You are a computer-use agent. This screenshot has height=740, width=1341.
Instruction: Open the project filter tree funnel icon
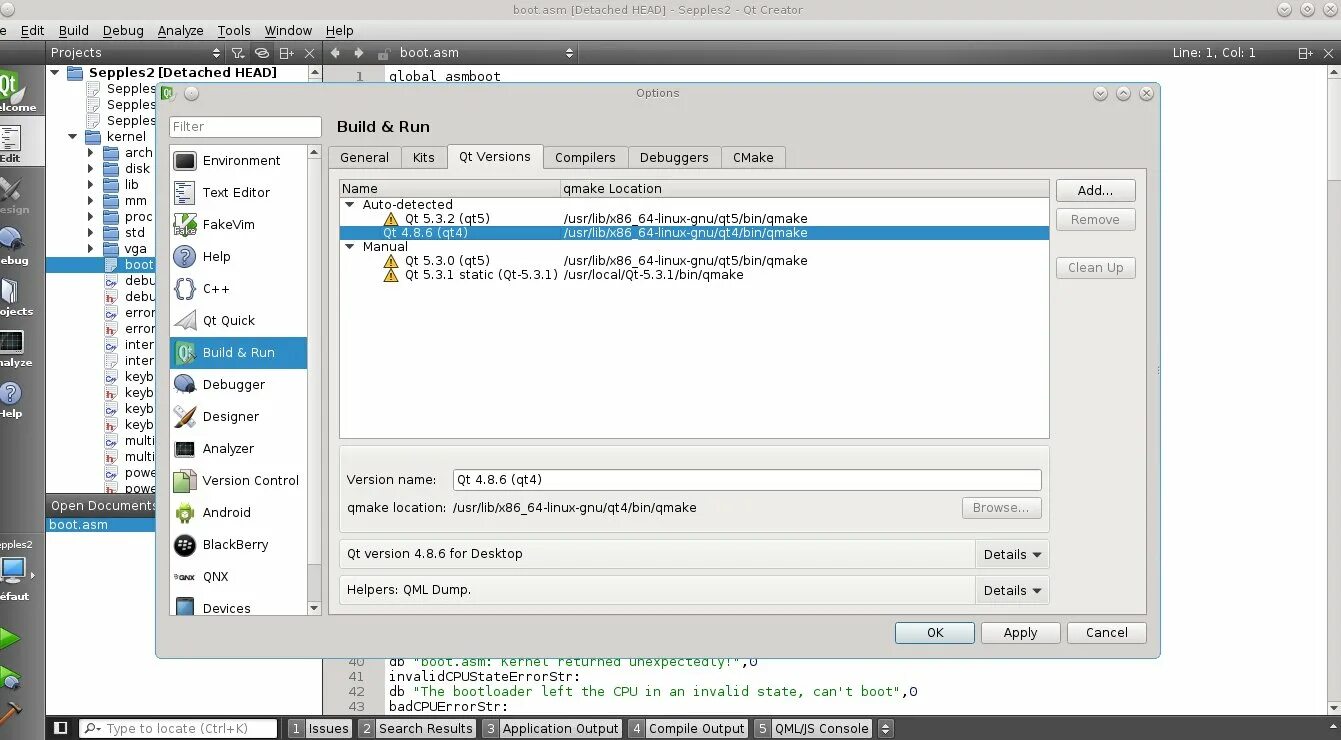(x=238, y=53)
